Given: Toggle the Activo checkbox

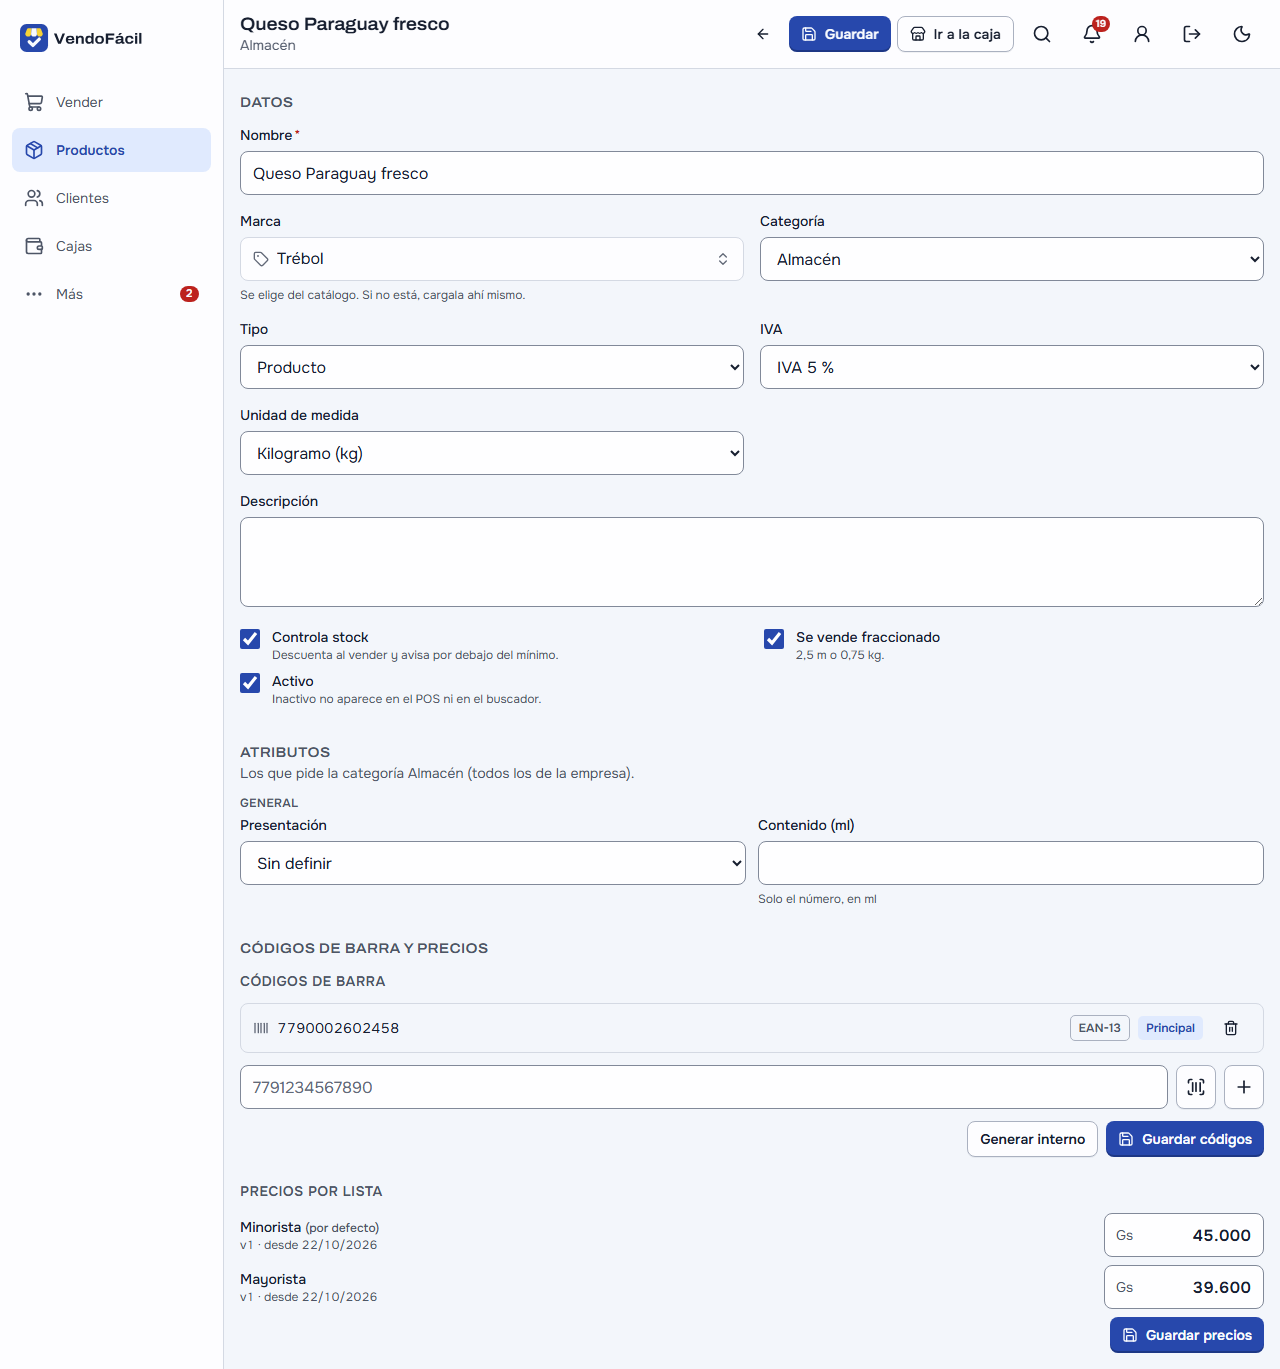Looking at the screenshot, I should 250,683.
